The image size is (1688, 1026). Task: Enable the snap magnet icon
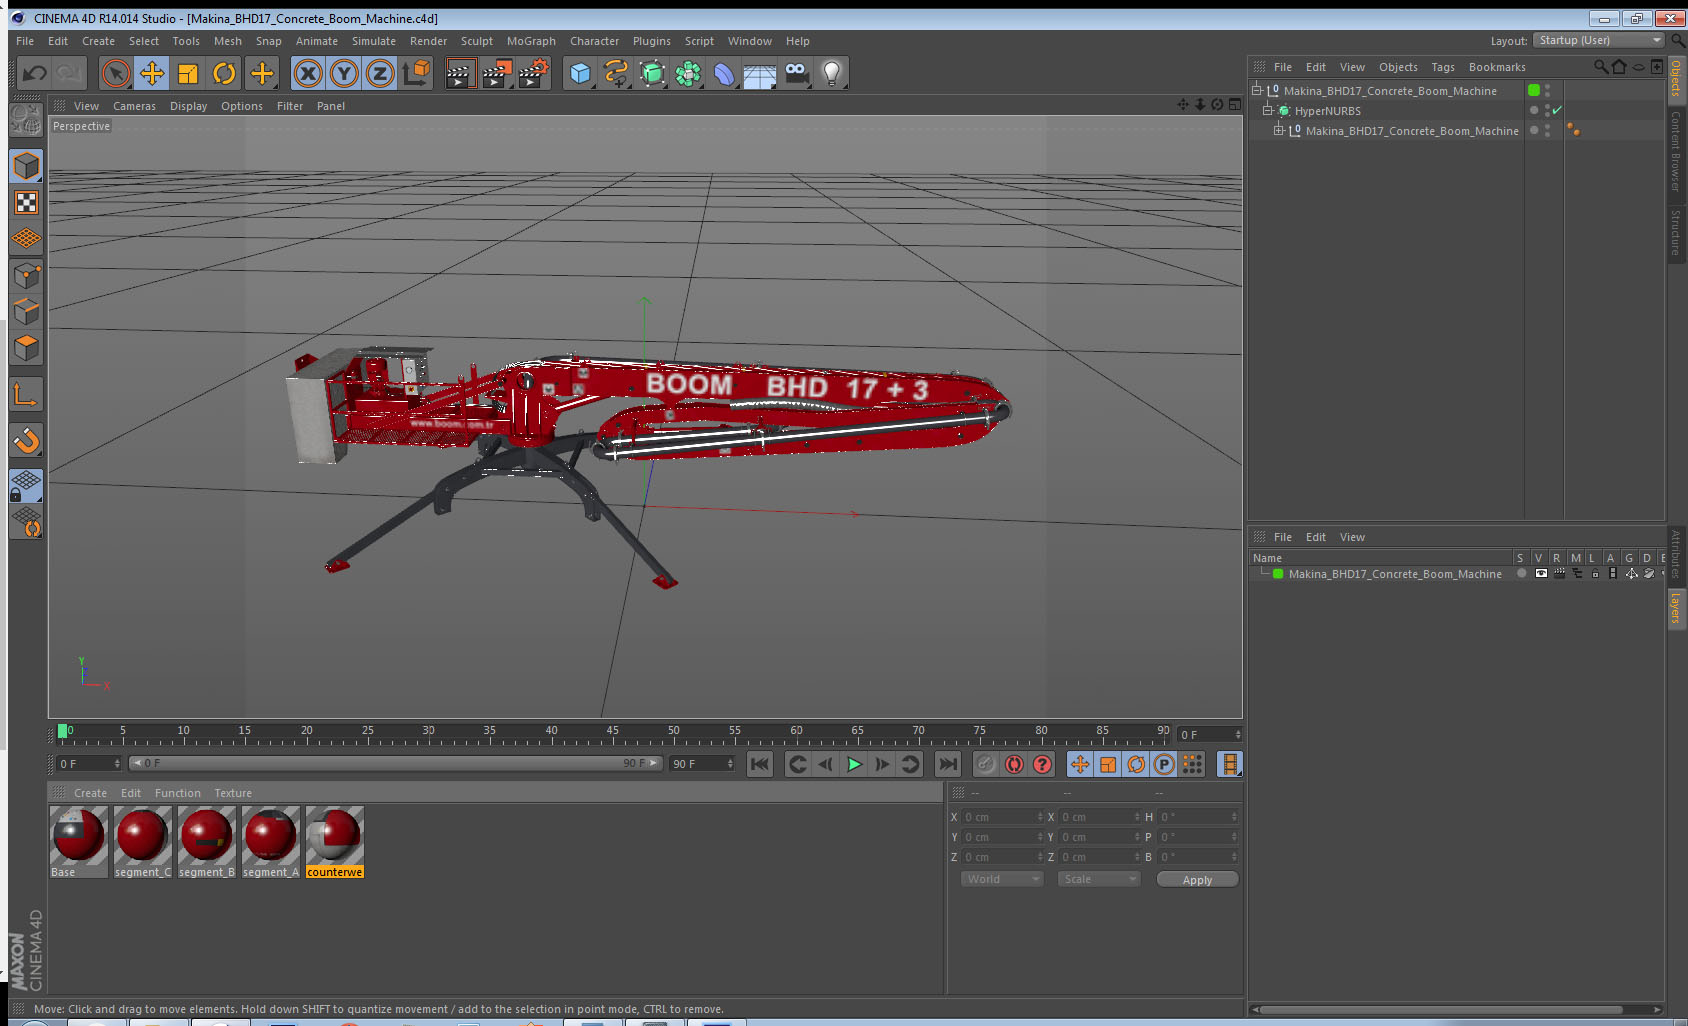(x=27, y=440)
